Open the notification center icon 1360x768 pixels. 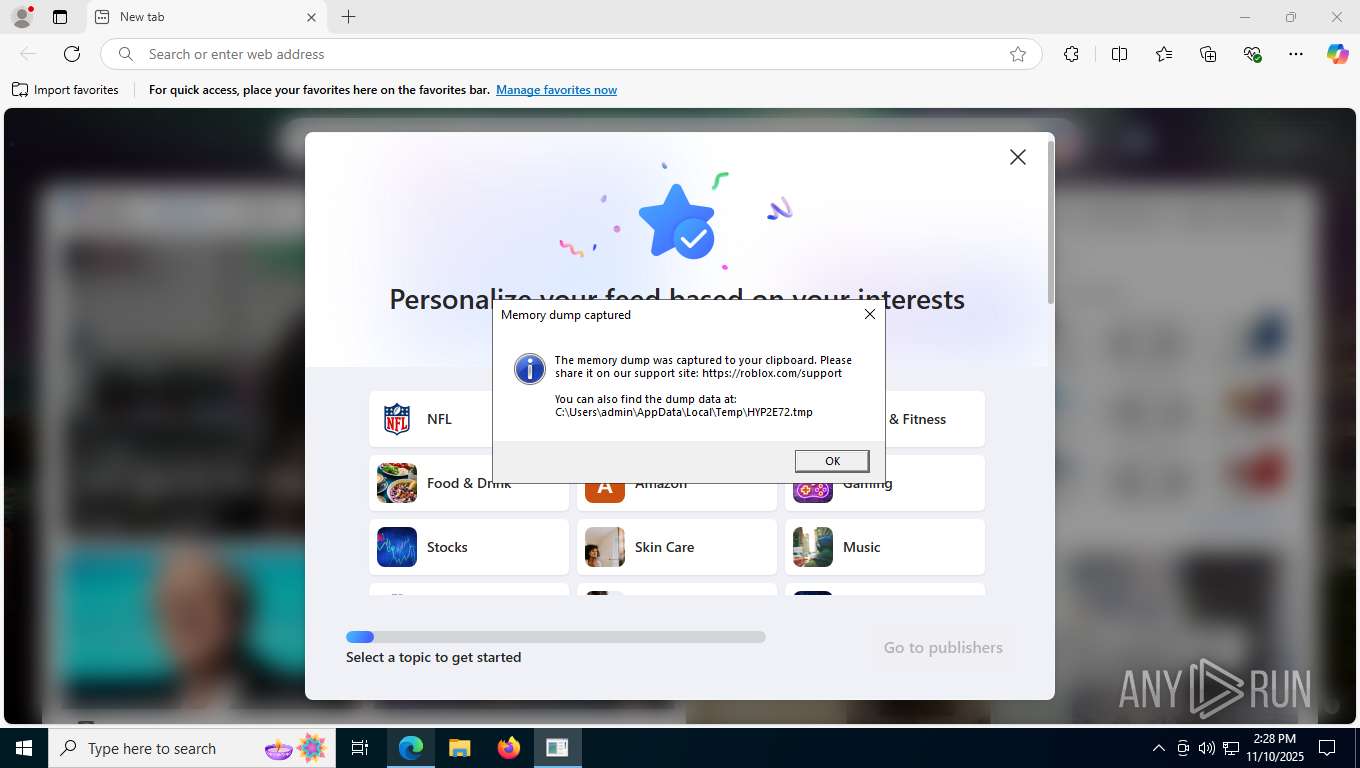point(1327,748)
